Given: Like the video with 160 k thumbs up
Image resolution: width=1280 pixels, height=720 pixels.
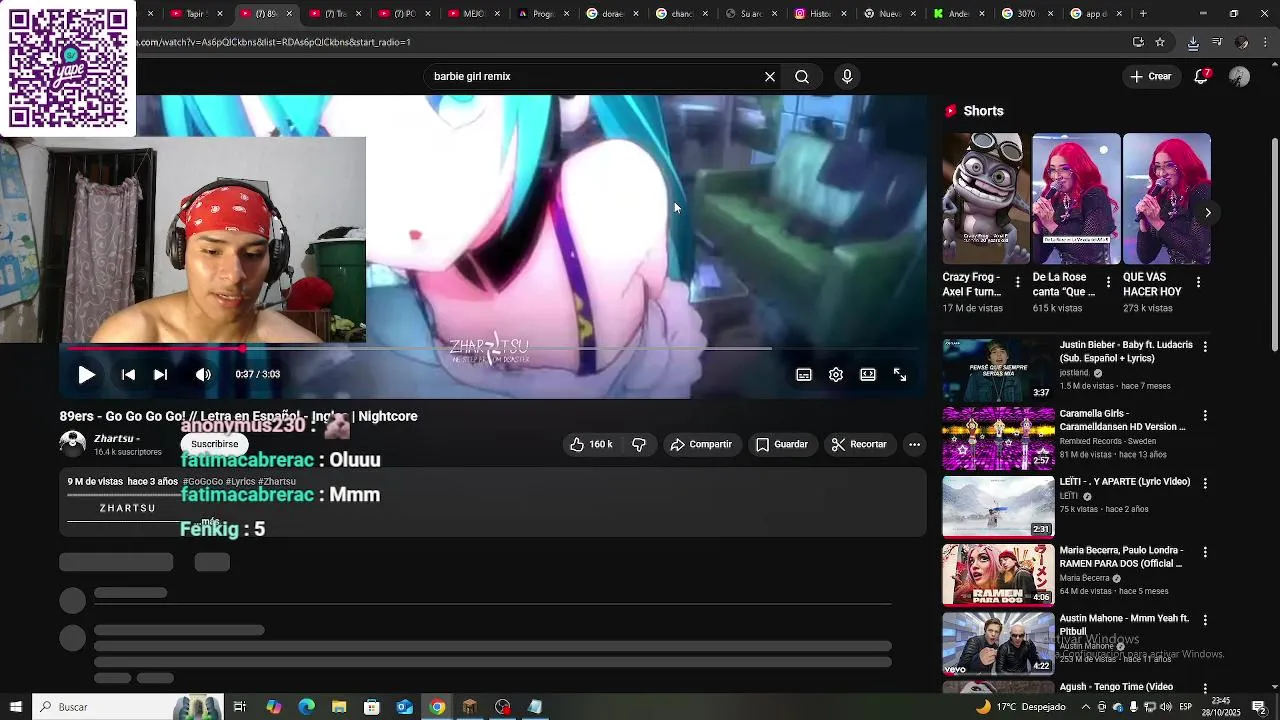Looking at the screenshot, I should 590,444.
